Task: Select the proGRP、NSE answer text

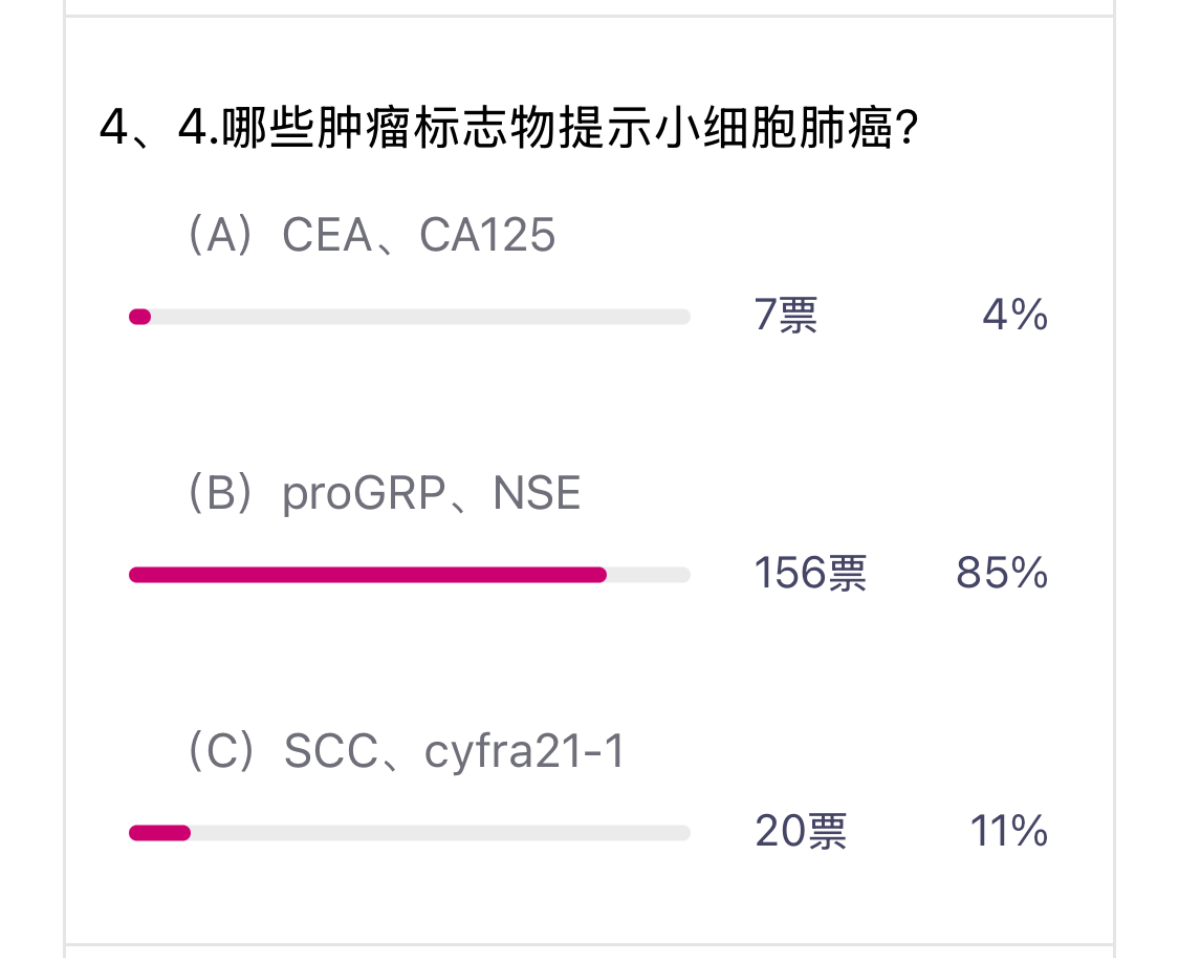Action: [431, 494]
